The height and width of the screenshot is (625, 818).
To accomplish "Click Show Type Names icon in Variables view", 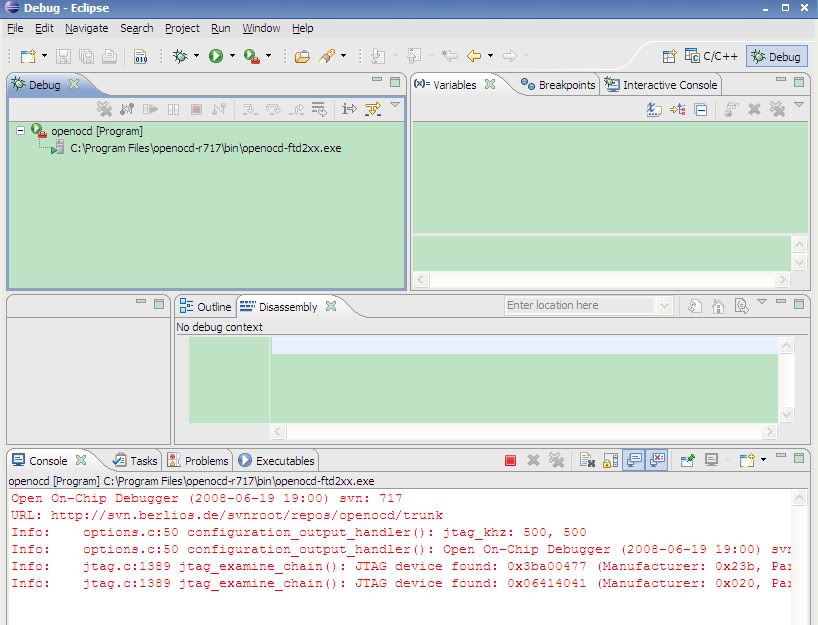I will click(654, 109).
